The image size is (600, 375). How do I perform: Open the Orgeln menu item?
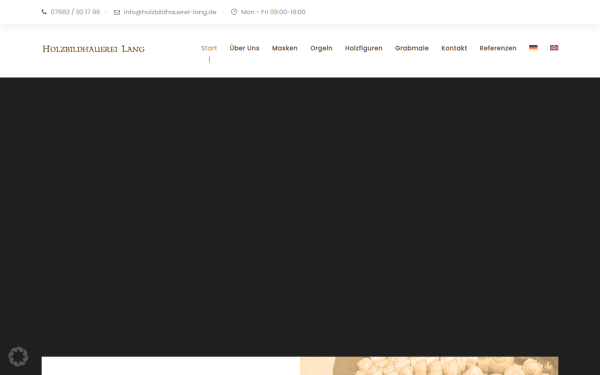click(x=321, y=48)
